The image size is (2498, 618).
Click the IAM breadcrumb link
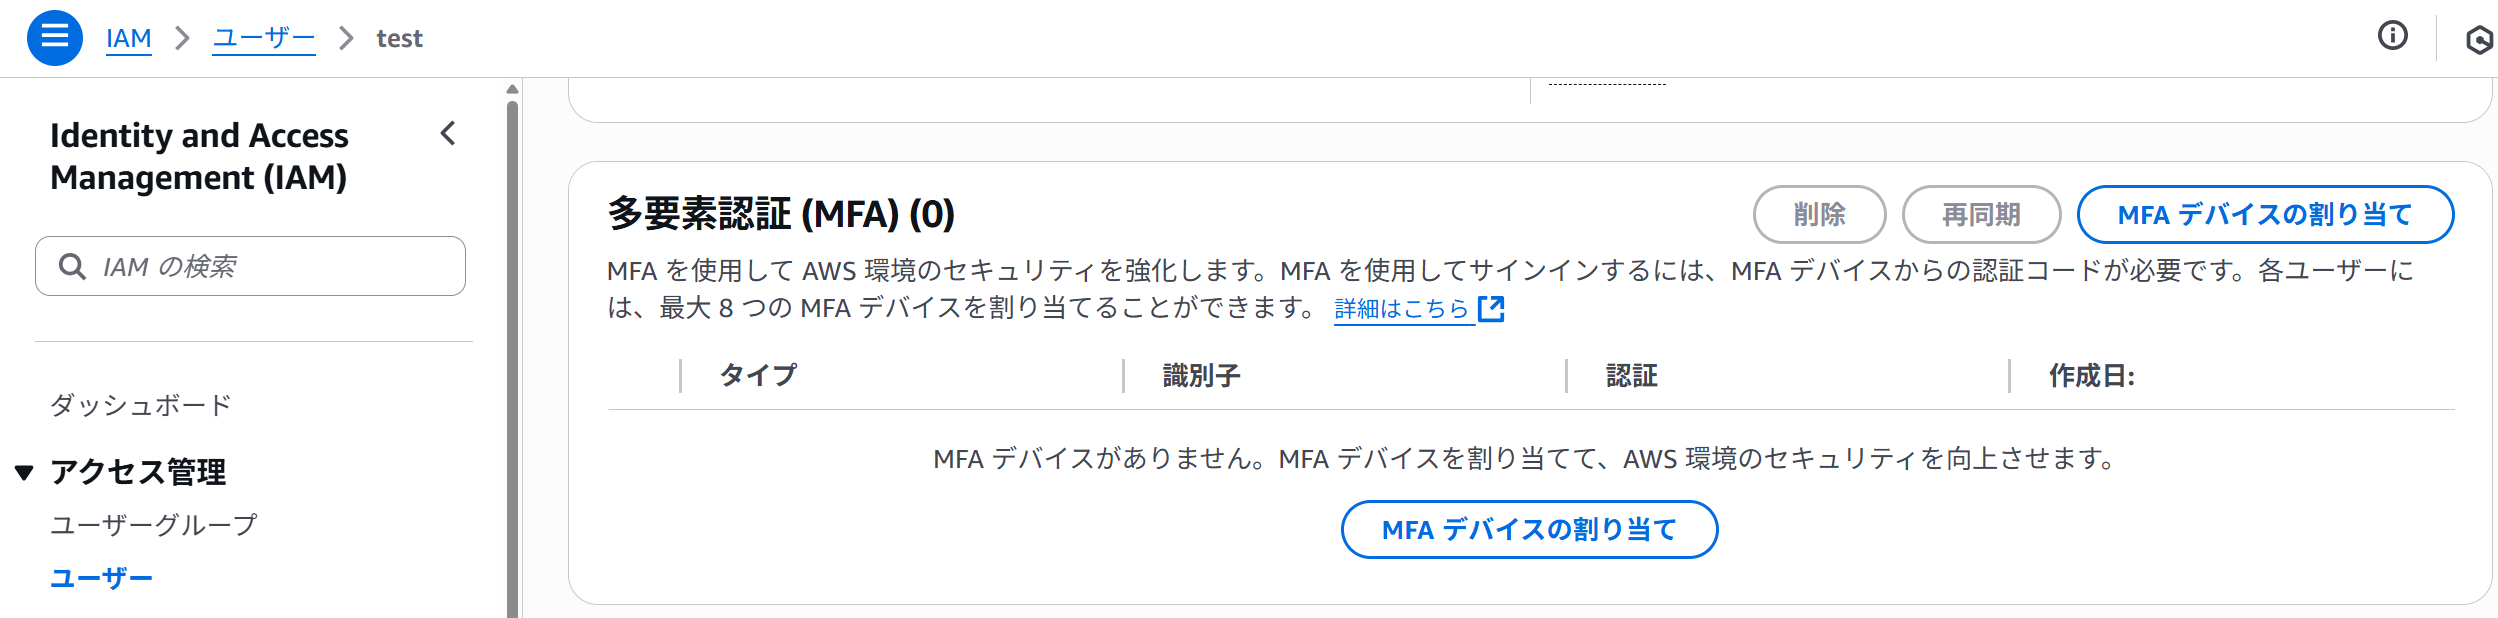[x=129, y=38]
